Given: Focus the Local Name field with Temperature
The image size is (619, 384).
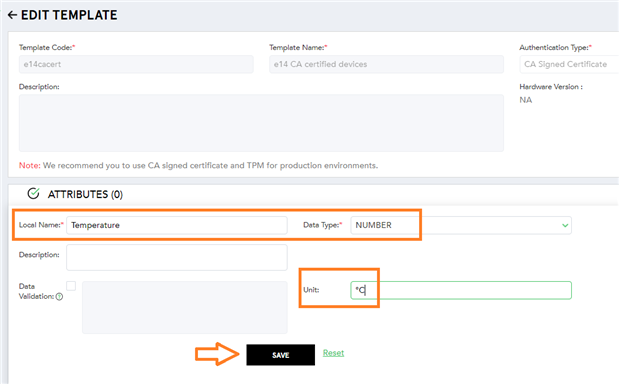Looking at the screenshot, I should pos(177,225).
